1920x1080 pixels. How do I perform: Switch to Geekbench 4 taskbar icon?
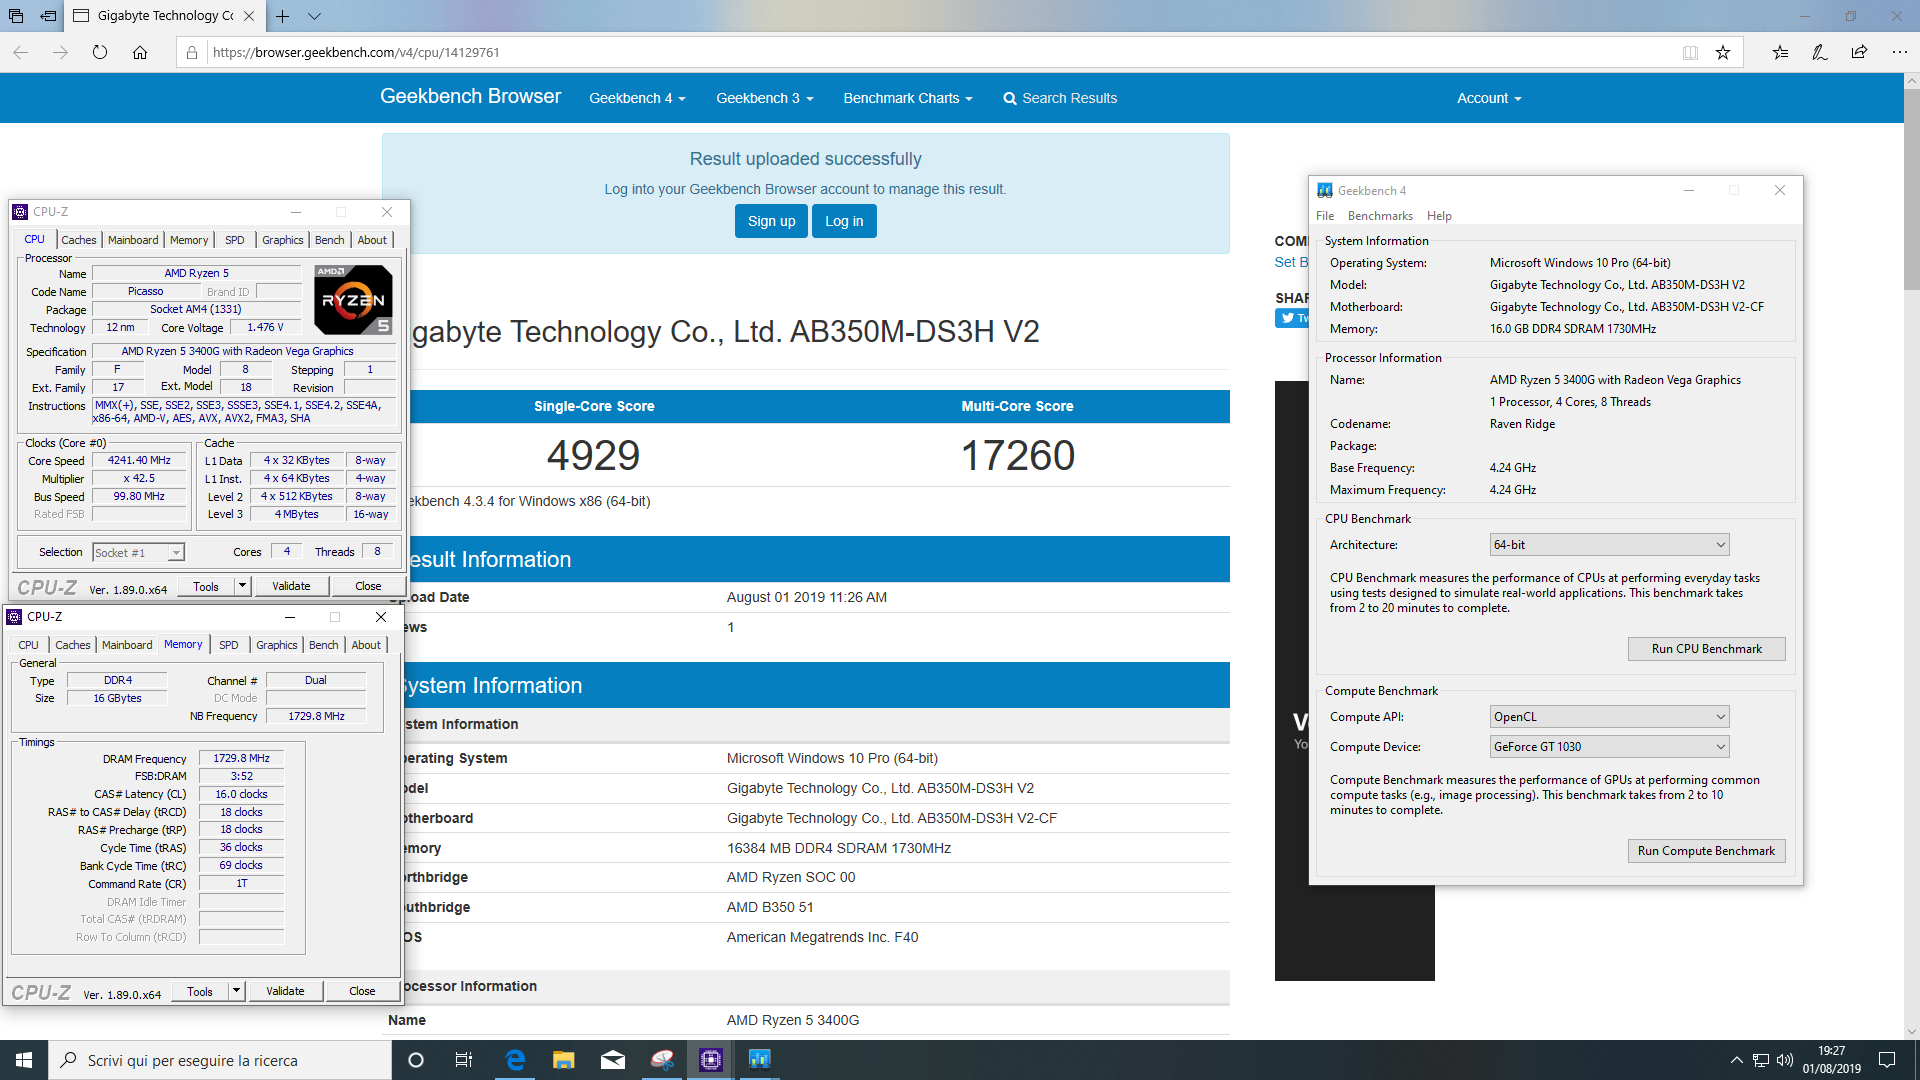(x=760, y=1060)
